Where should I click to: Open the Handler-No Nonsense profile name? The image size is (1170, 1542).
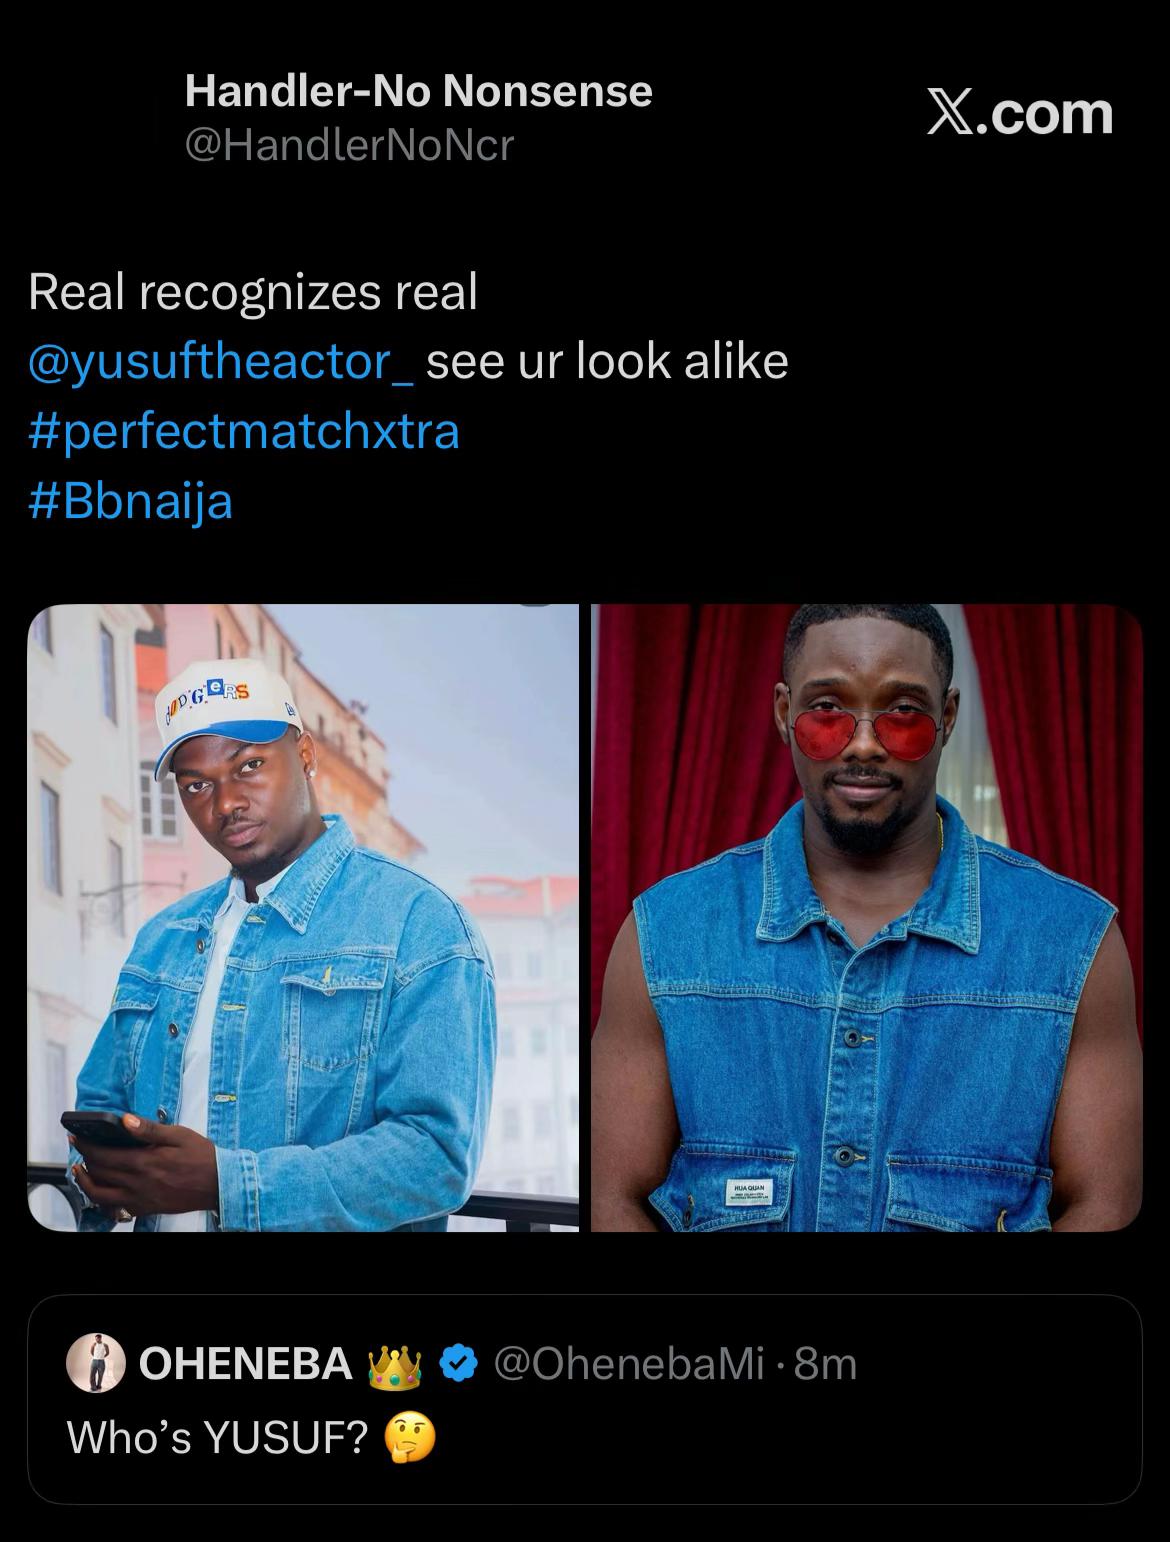click(418, 92)
